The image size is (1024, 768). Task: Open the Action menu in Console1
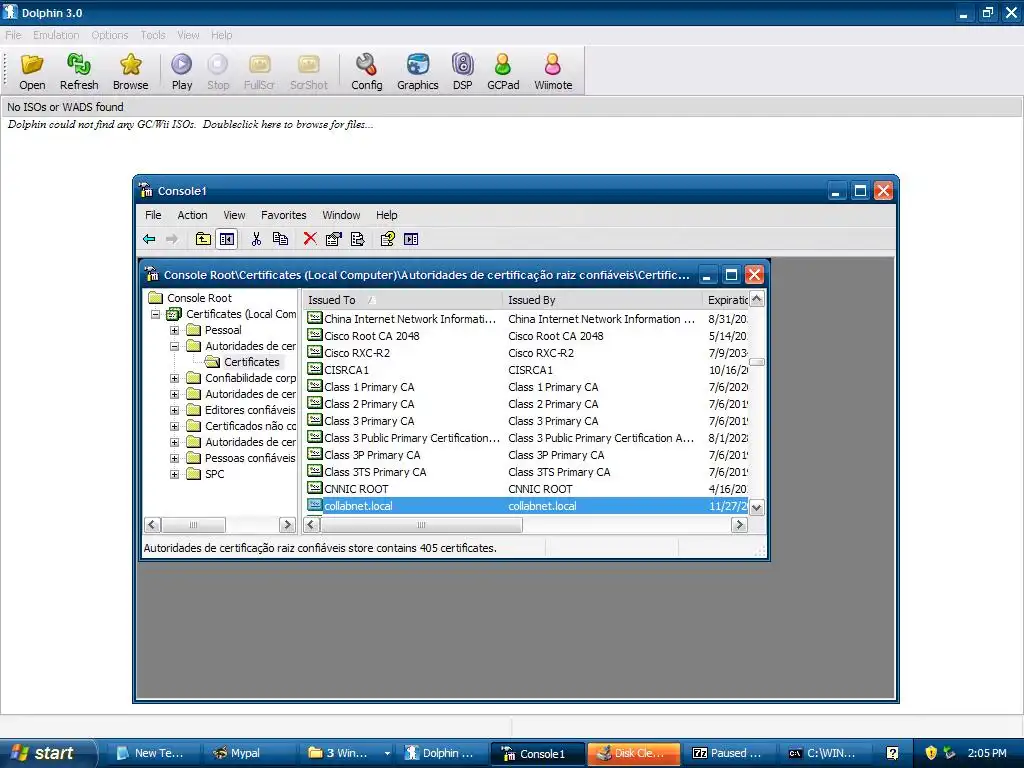click(x=192, y=215)
